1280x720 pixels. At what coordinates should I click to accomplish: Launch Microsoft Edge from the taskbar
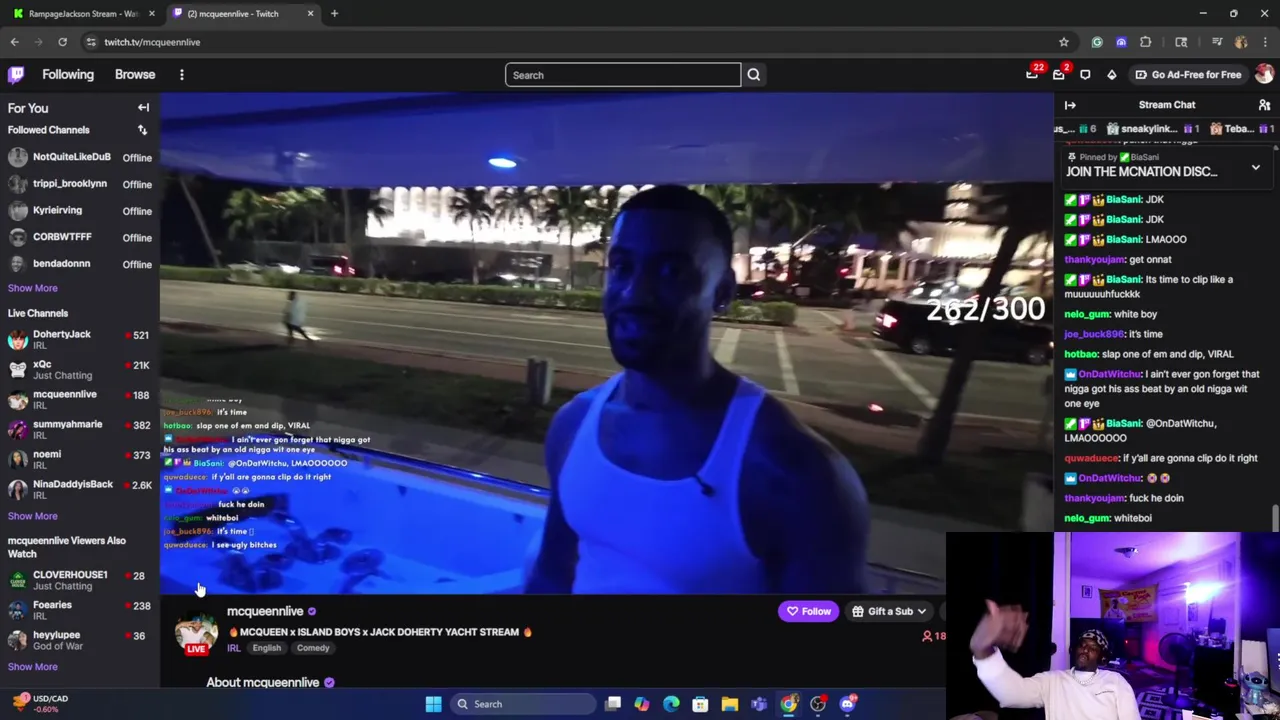tap(671, 704)
